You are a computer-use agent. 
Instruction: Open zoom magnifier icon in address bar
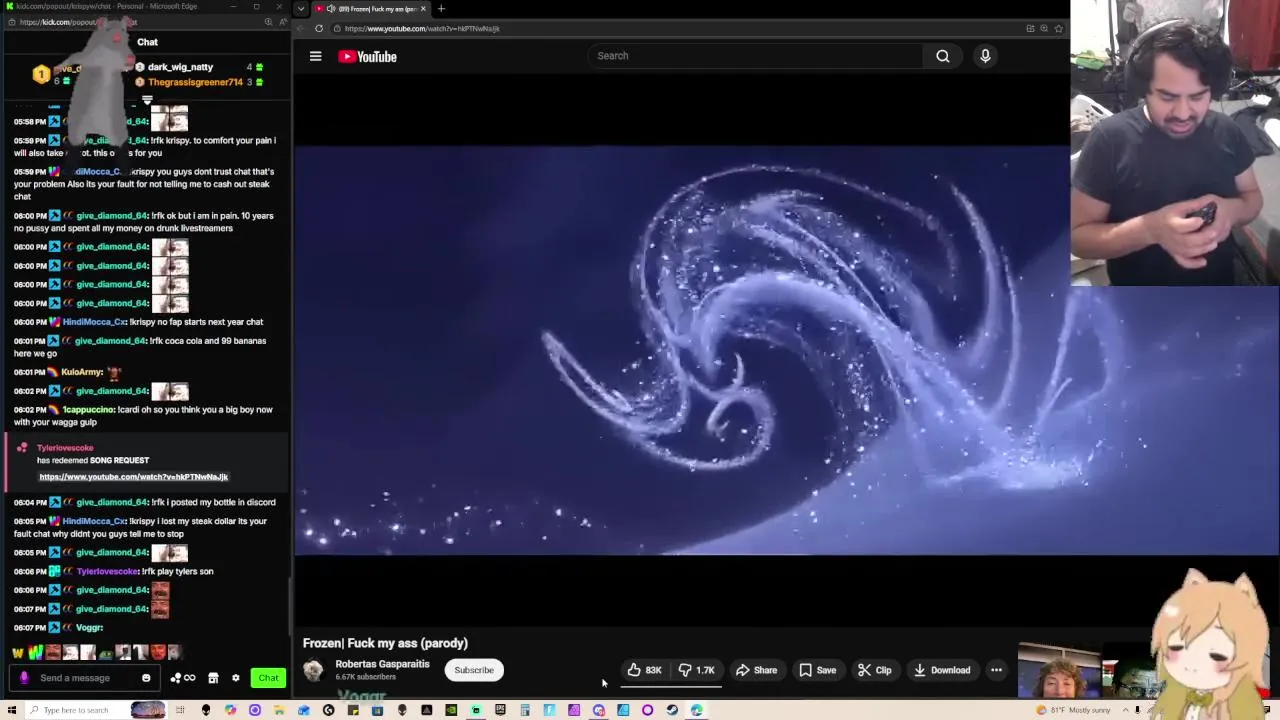tap(1044, 28)
